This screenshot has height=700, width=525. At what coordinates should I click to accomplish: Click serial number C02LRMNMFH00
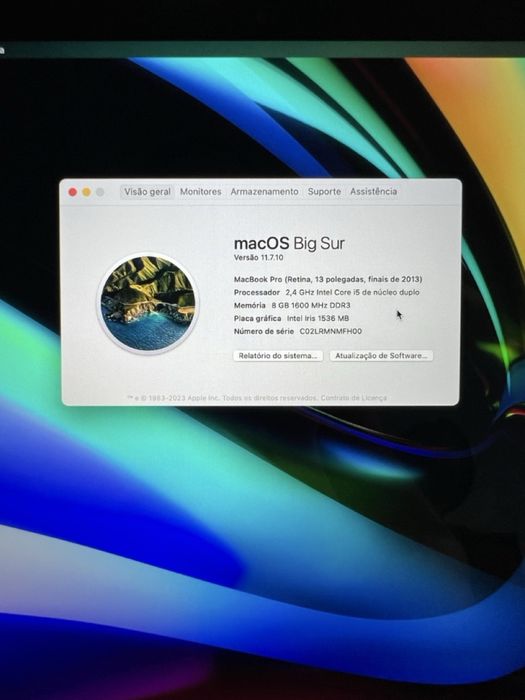coord(330,331)
